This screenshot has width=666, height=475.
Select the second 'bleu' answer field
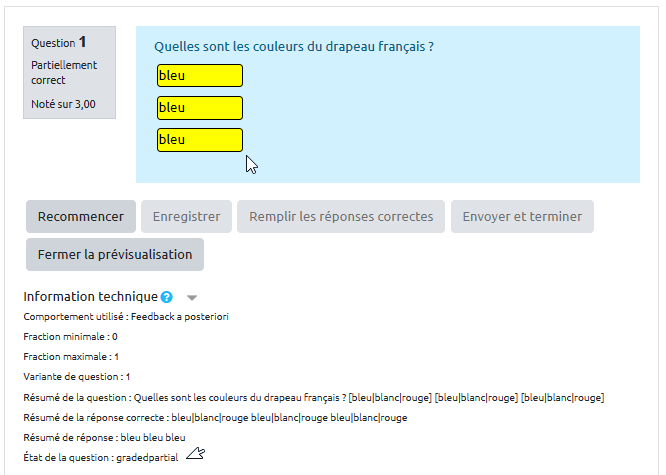click(x=199, y=108)
